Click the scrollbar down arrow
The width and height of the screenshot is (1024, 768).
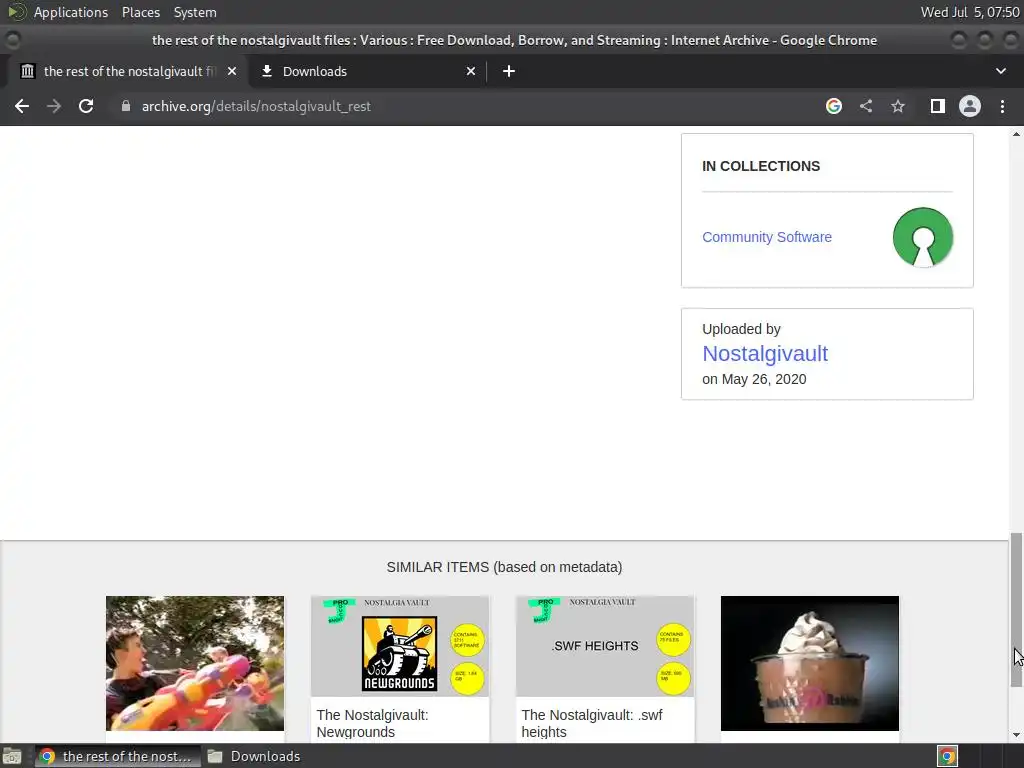tap(1016, 735)
